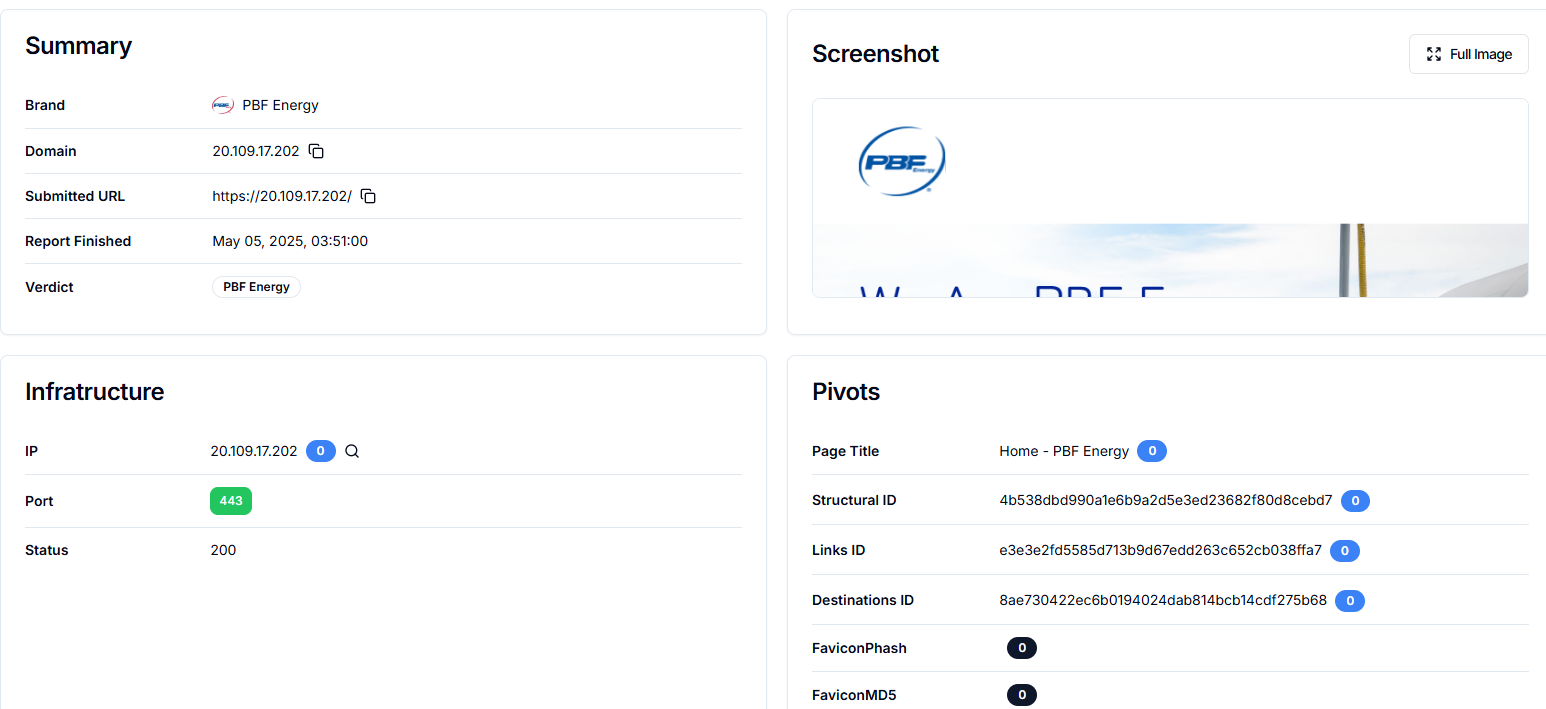Viewport: 1546px width, 709px height.
Task: Click the Pivots heading
Action: tap(846, 392)
